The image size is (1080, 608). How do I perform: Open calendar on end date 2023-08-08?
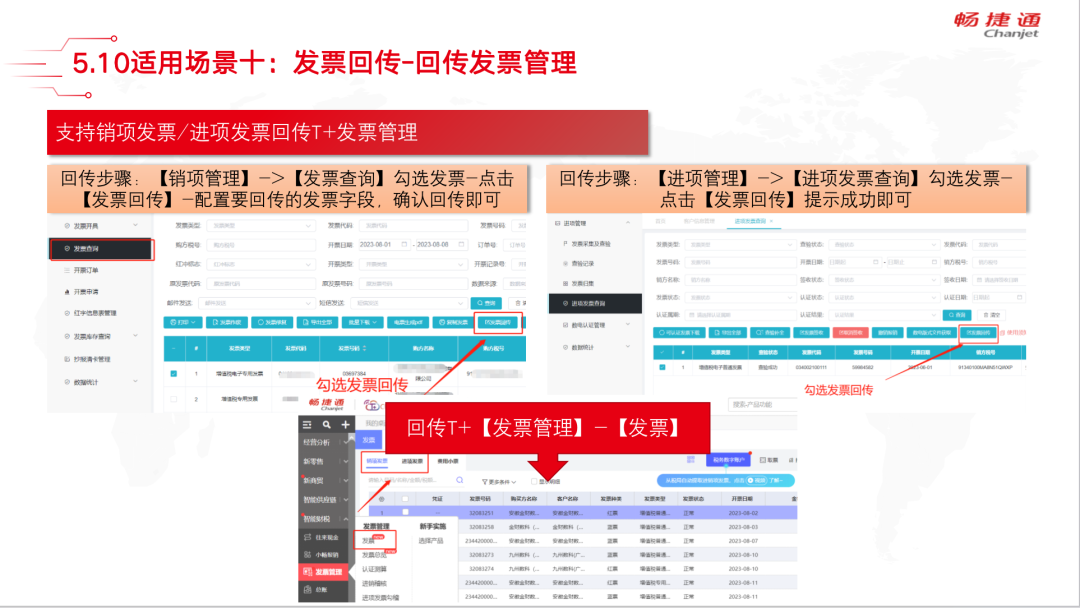pos(461,244)
